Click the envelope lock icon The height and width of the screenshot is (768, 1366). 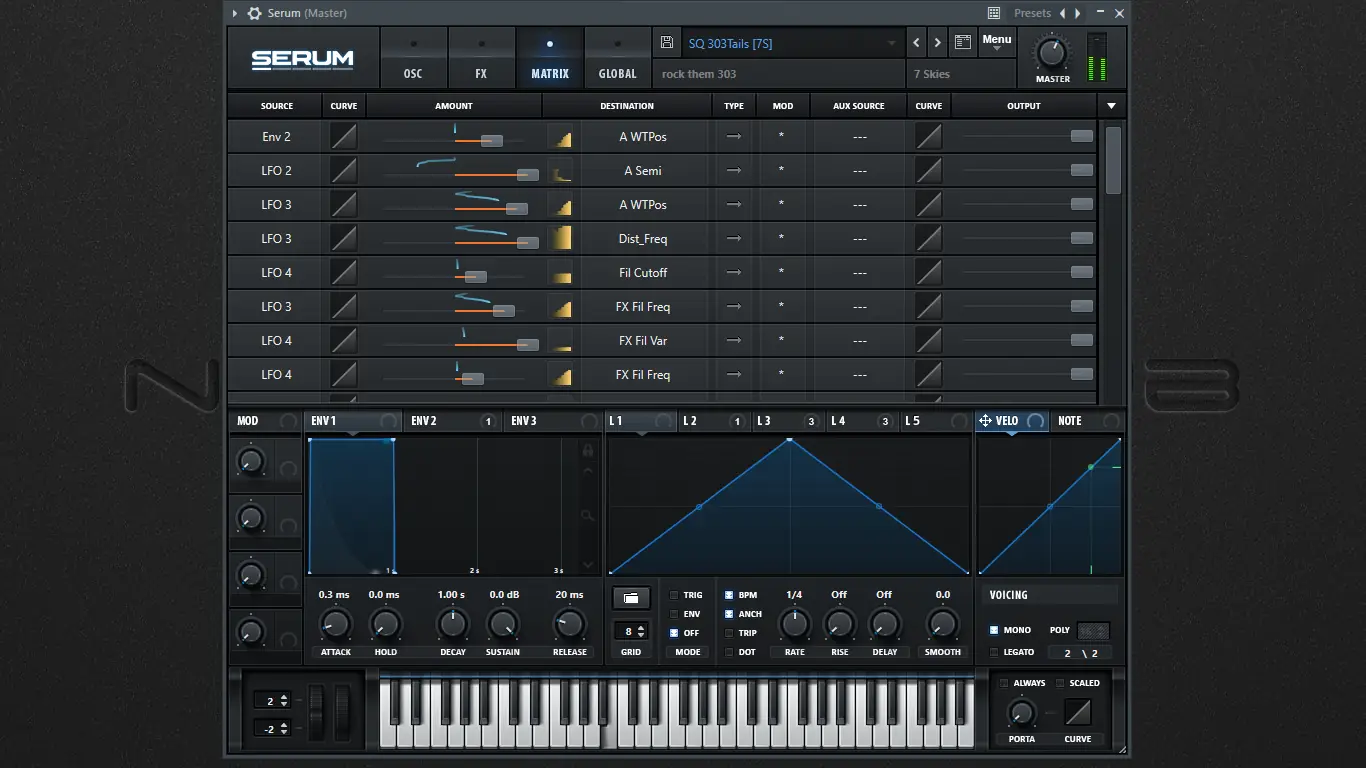[588, 451]
